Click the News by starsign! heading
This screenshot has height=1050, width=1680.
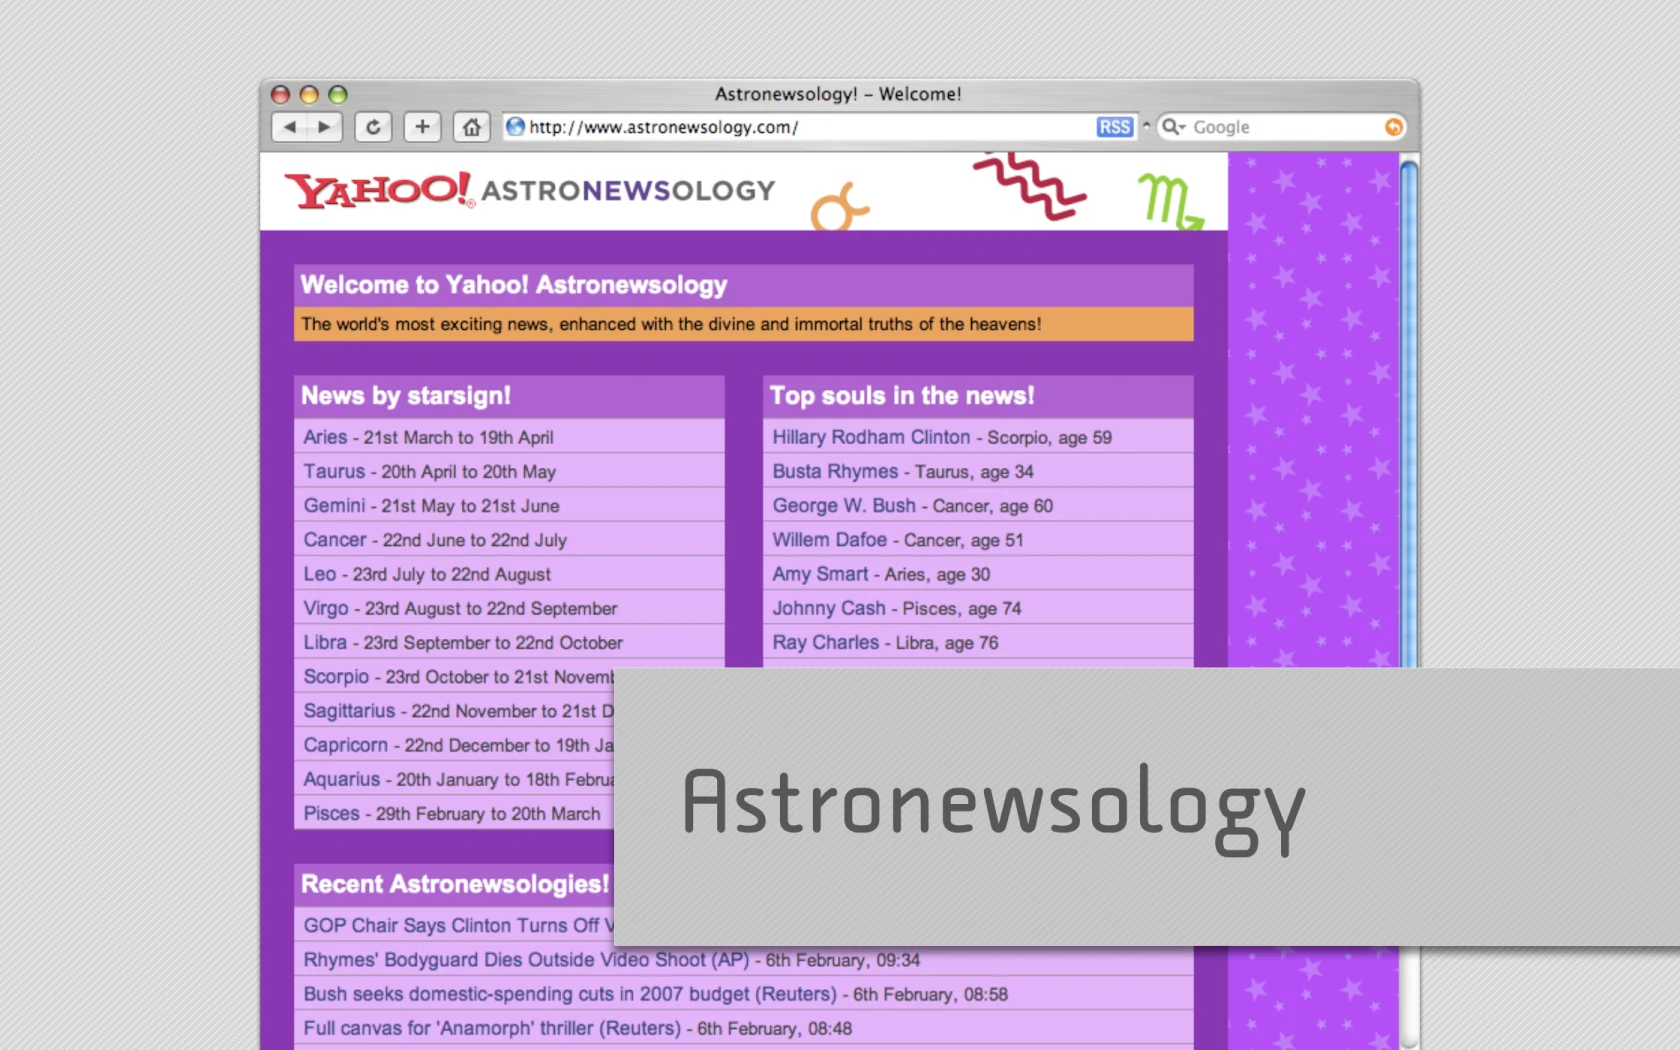406,396
